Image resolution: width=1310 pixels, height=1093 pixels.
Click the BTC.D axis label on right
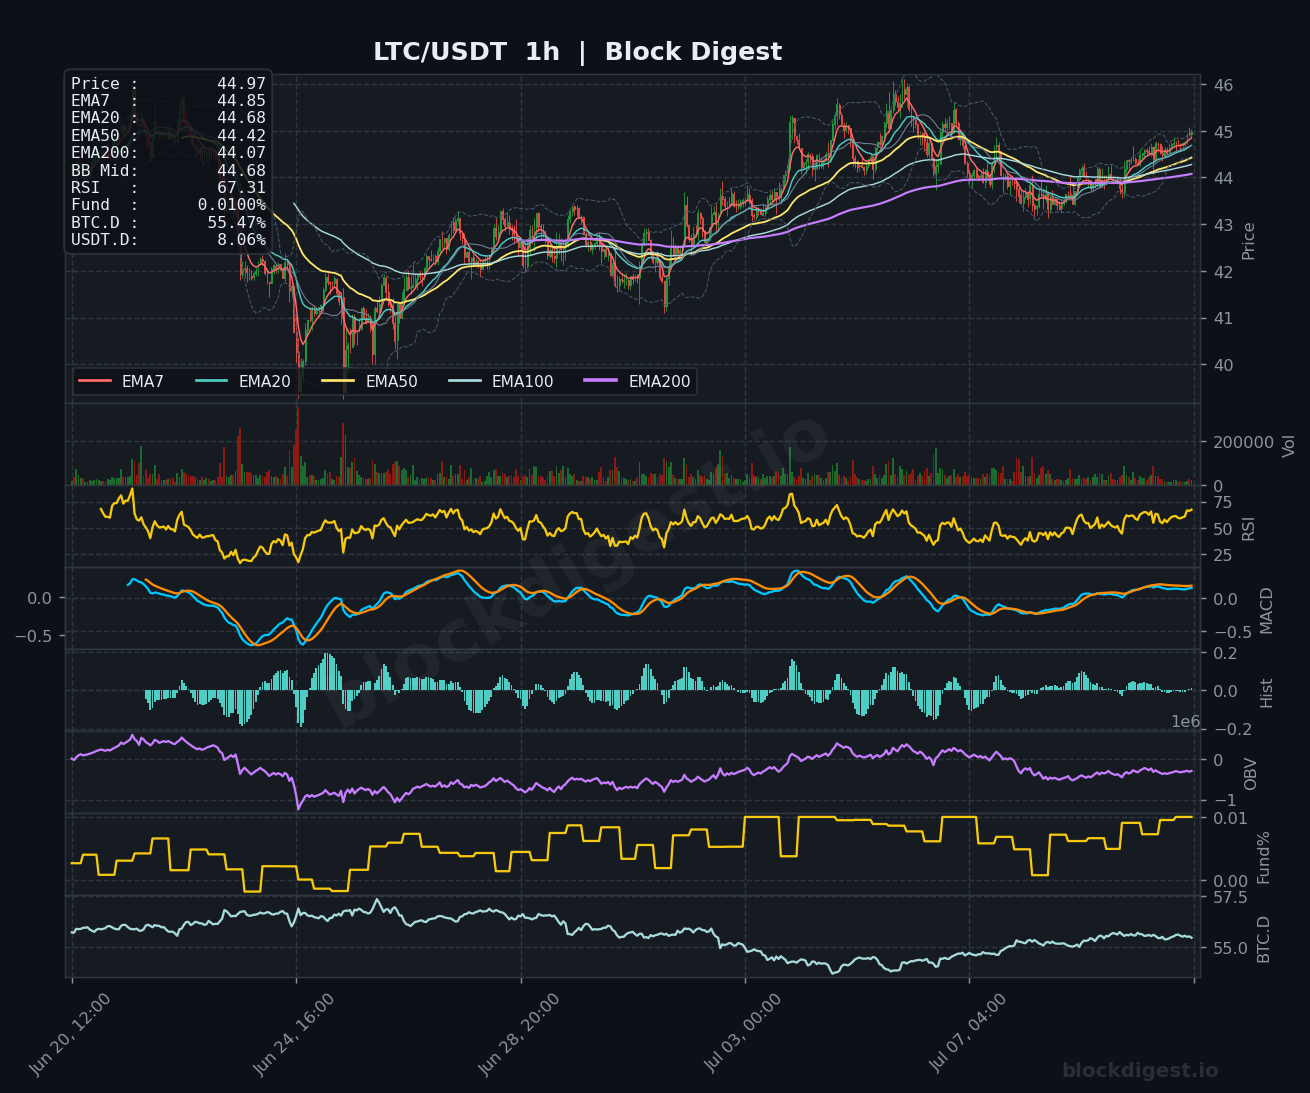coord(1264,939)
